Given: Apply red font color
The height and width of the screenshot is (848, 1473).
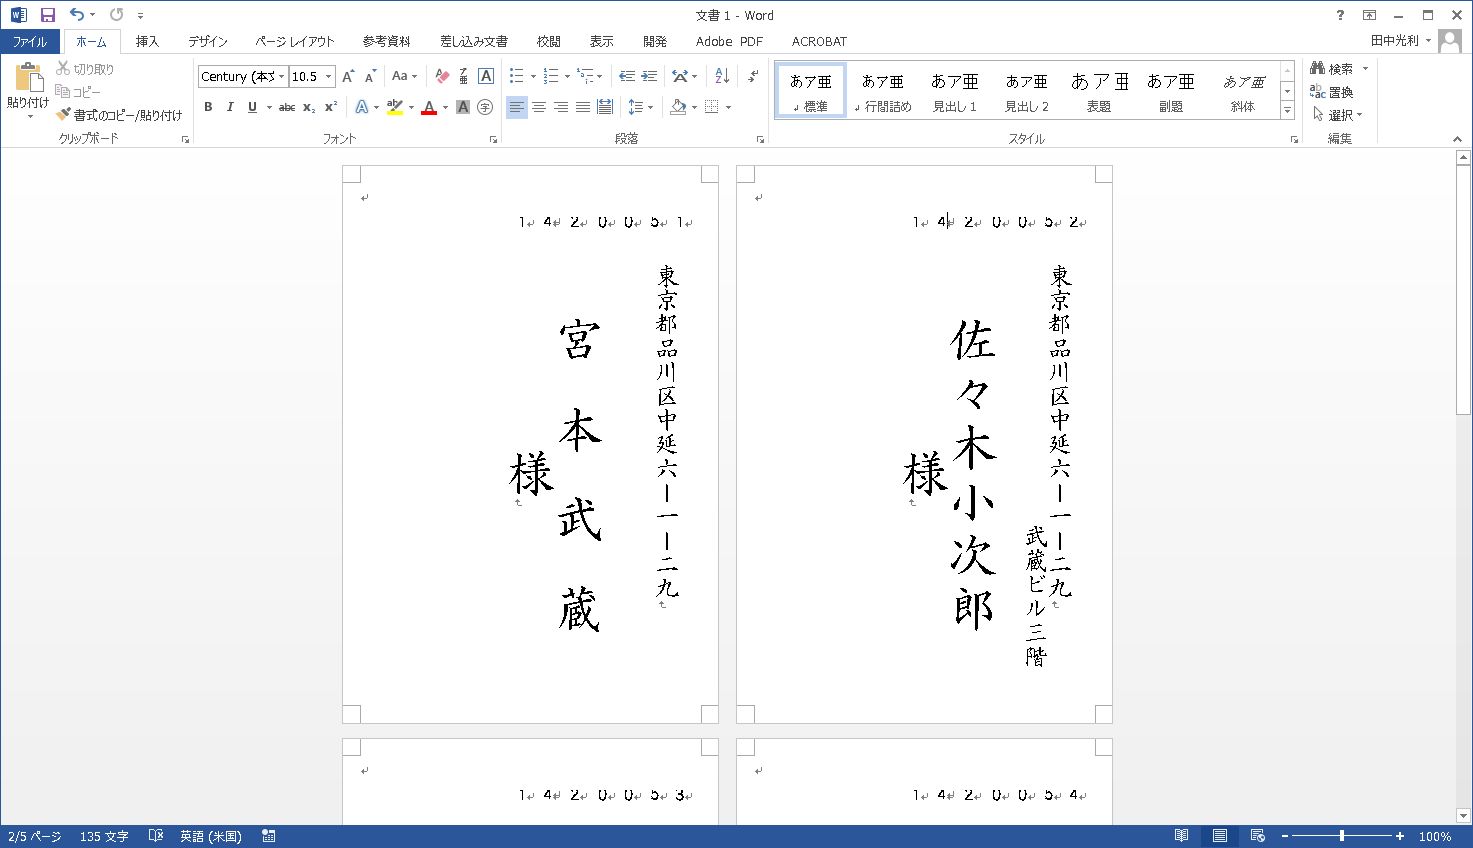Looking at the screenshot, I should click(x=429, y=107).
